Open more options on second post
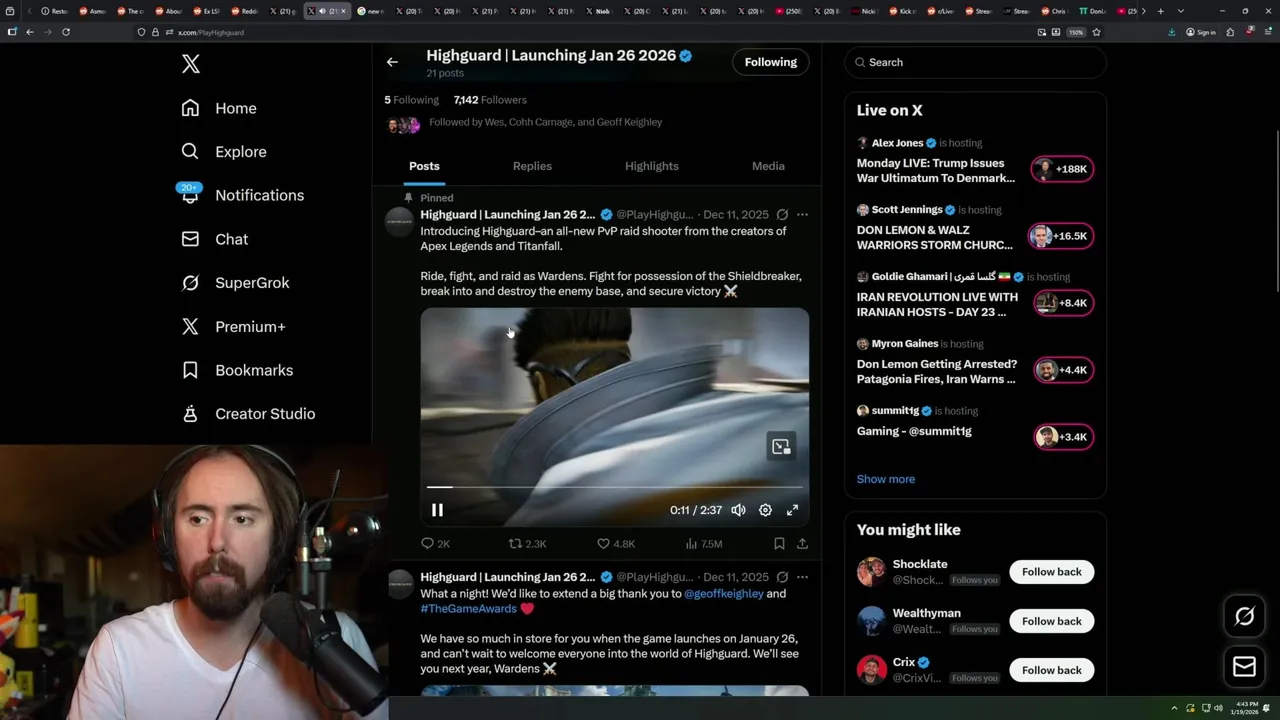 [802, 577]
